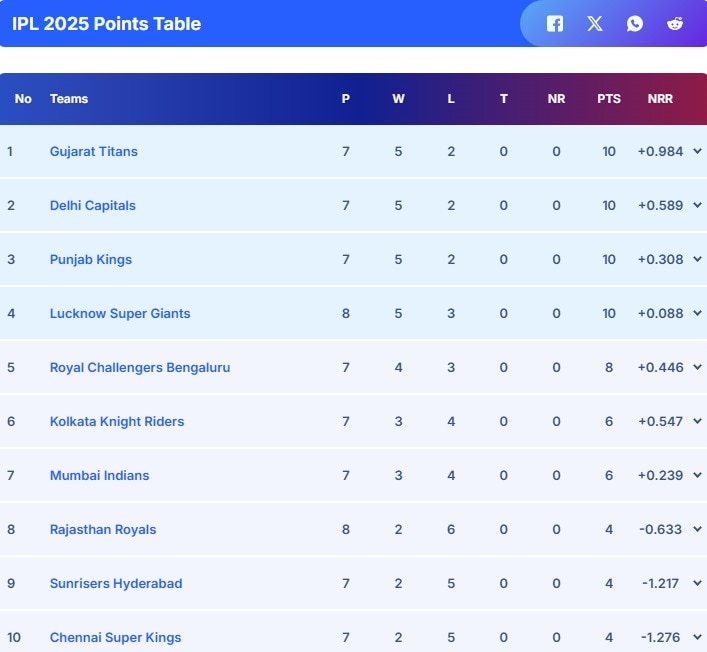Expand Delhi Capitals row chevron
This screenshot has width=707, height=652.
tap(697, 205)
